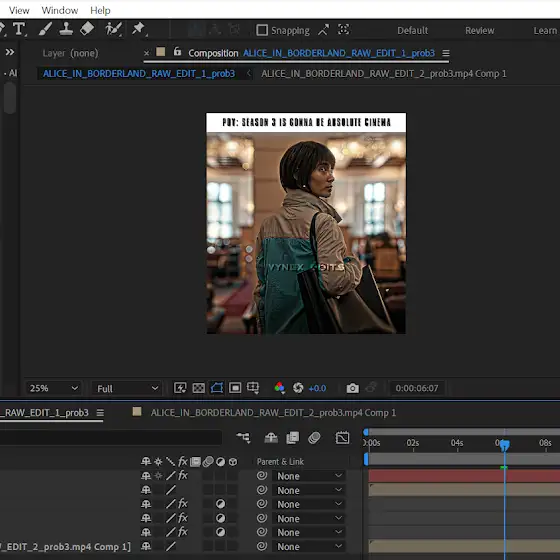The image size is (560, 560).
Task: Click the 3D layer column header icon
Action: tap(233, 462)
